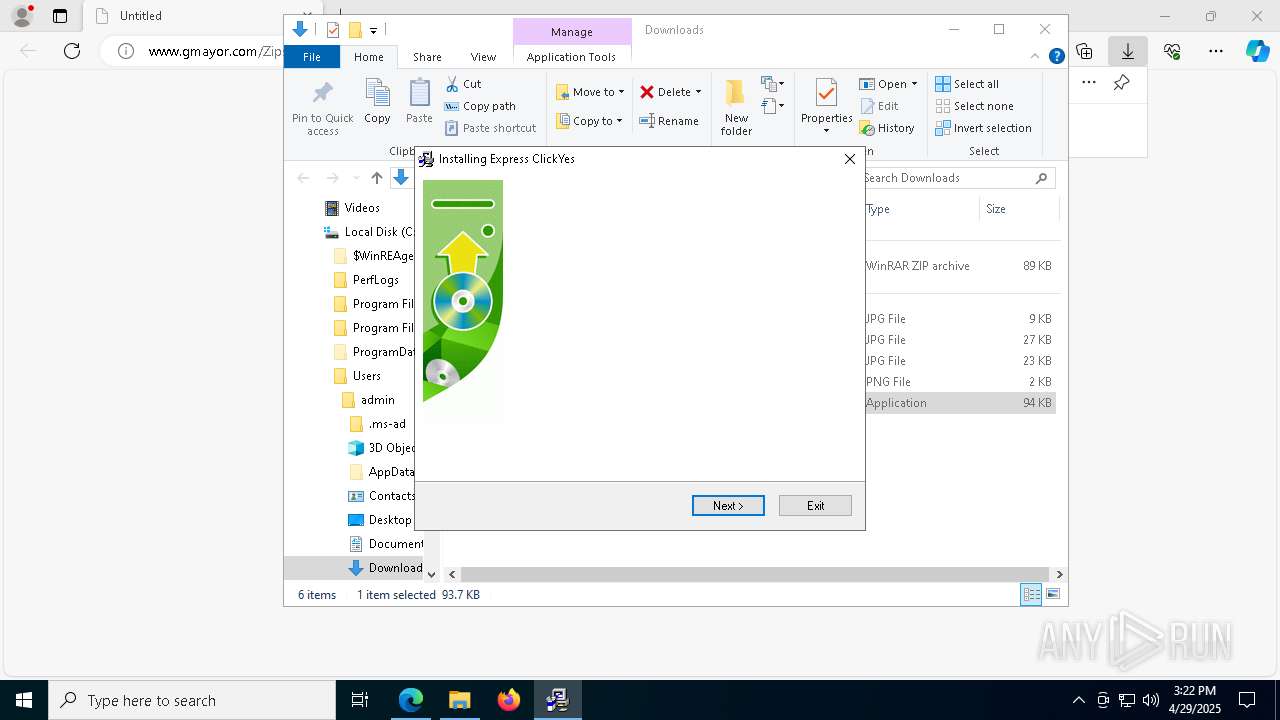This screenshot has height=720, width=1280.
Task: Click Select all in ribbon
Action: coord(967,84)
